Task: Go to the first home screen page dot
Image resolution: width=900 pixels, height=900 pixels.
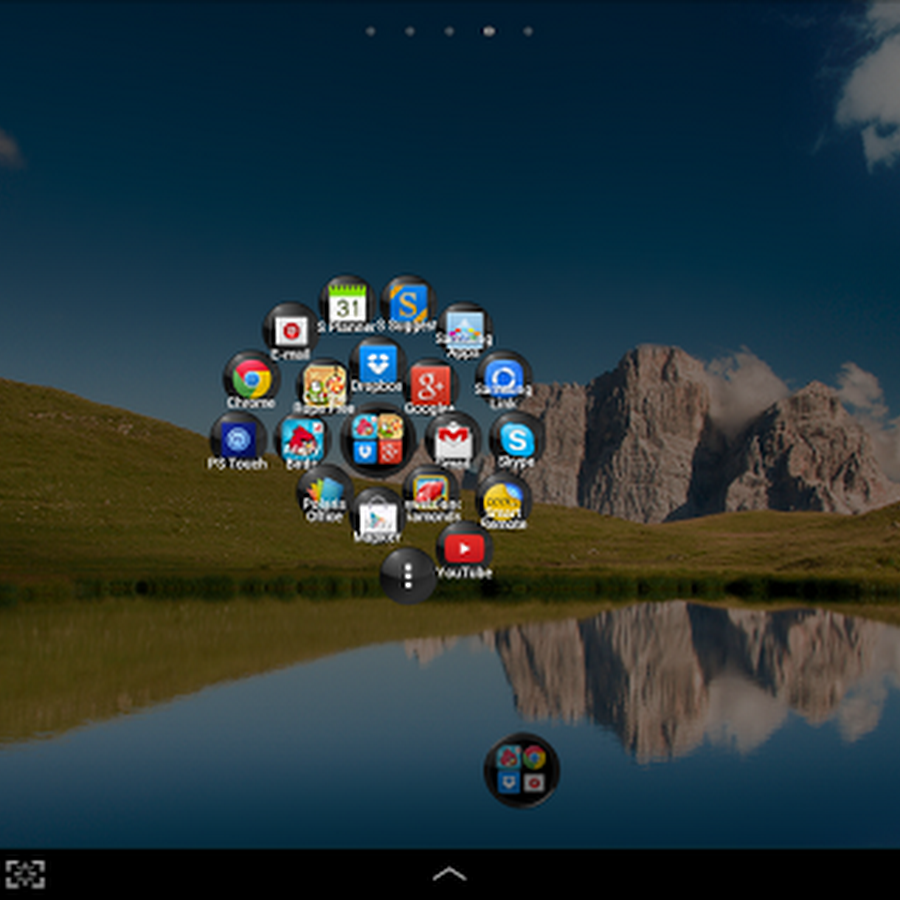Action: tap(371, 31)
